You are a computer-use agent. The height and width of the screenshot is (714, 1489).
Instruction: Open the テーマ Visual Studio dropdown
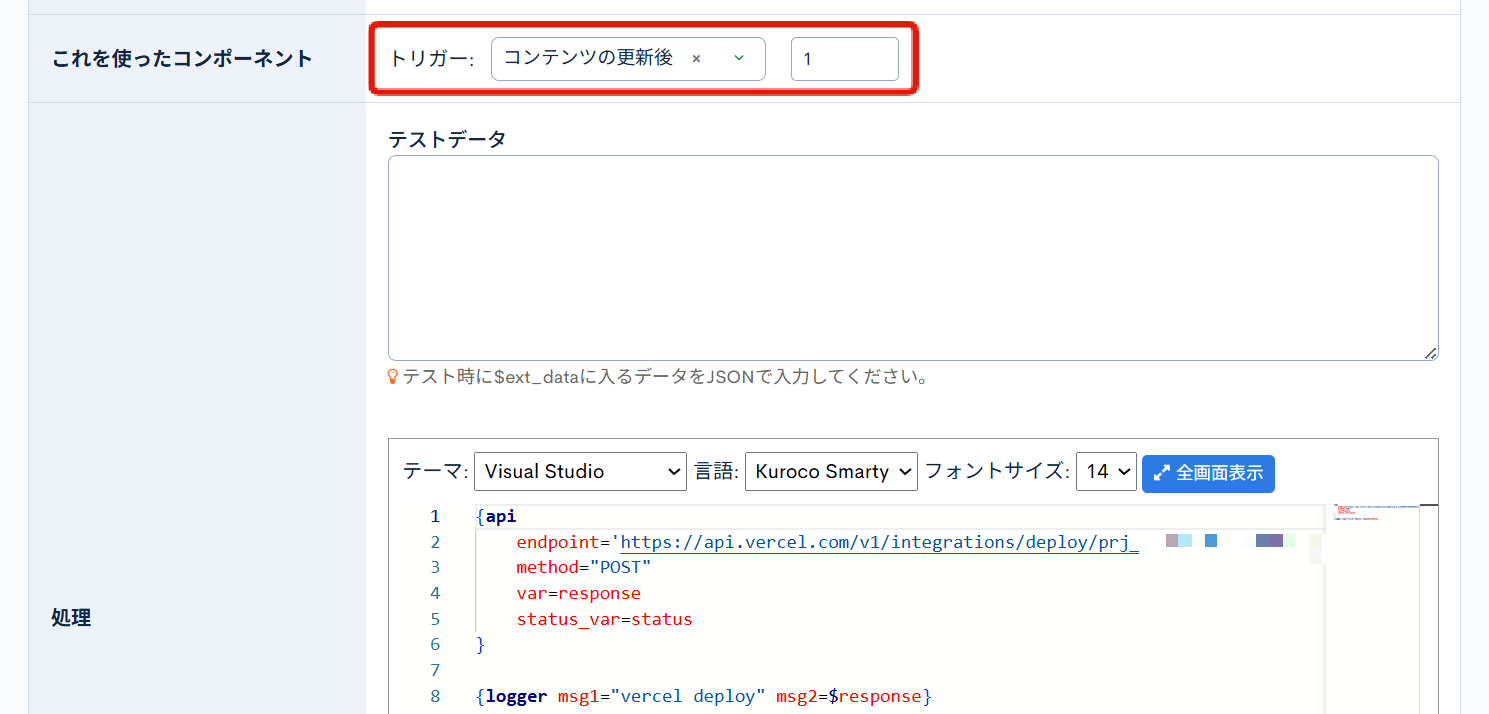580,472
